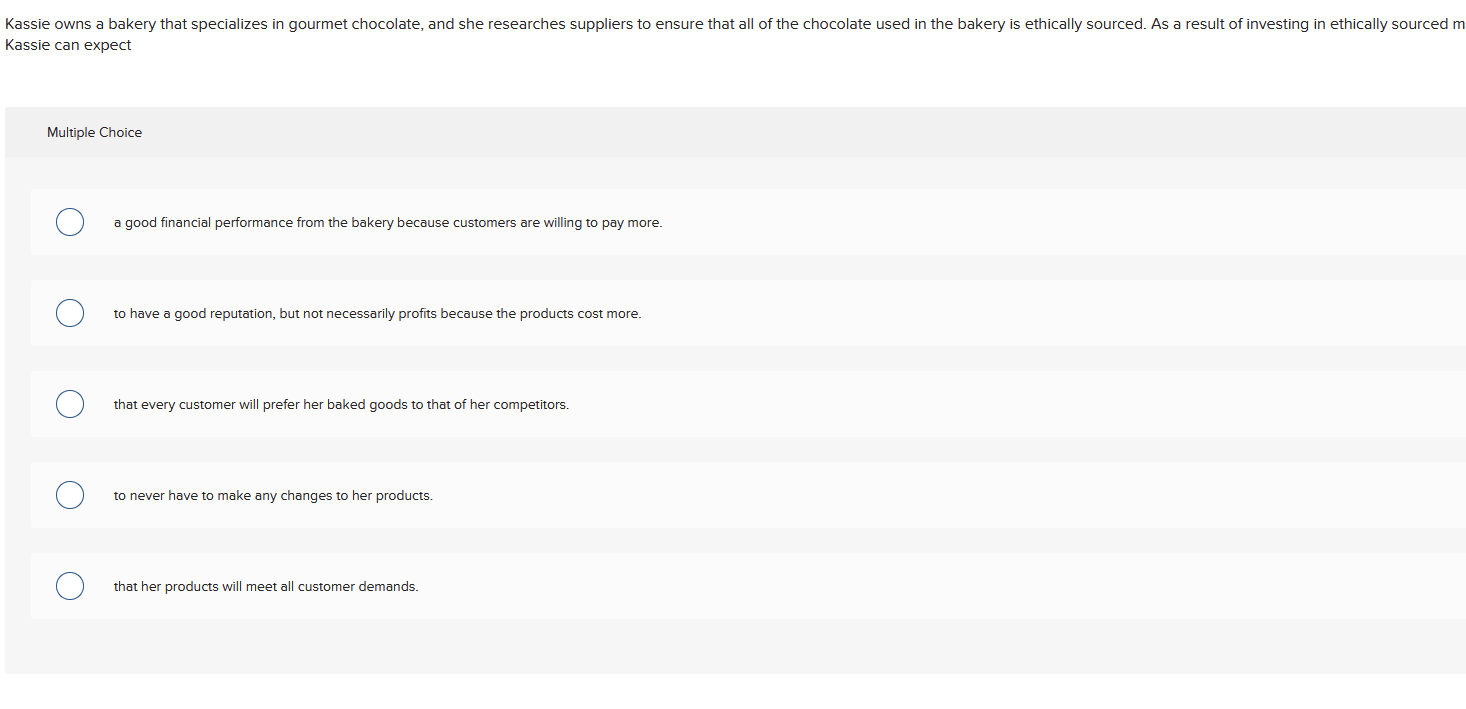Click the words 'Kassie can expect' in question

68,44
